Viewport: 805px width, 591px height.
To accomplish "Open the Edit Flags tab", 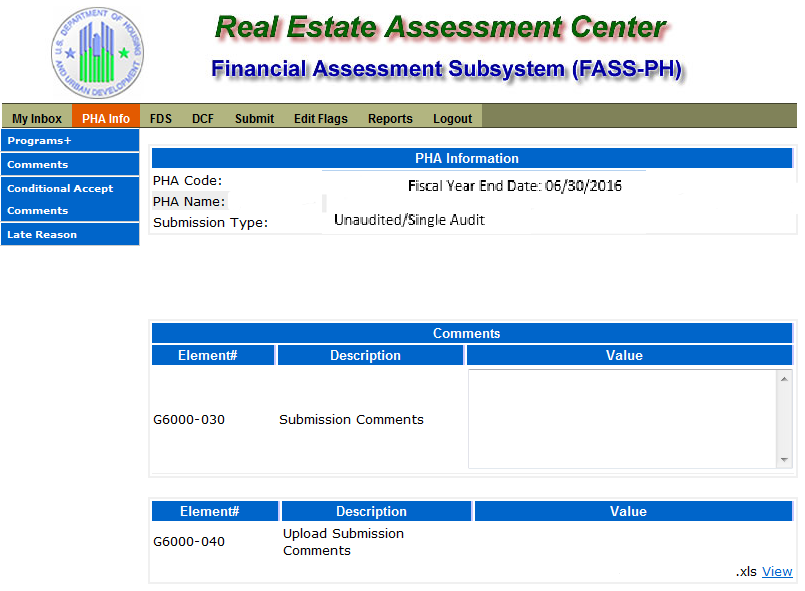I will (x=321, y=118).
